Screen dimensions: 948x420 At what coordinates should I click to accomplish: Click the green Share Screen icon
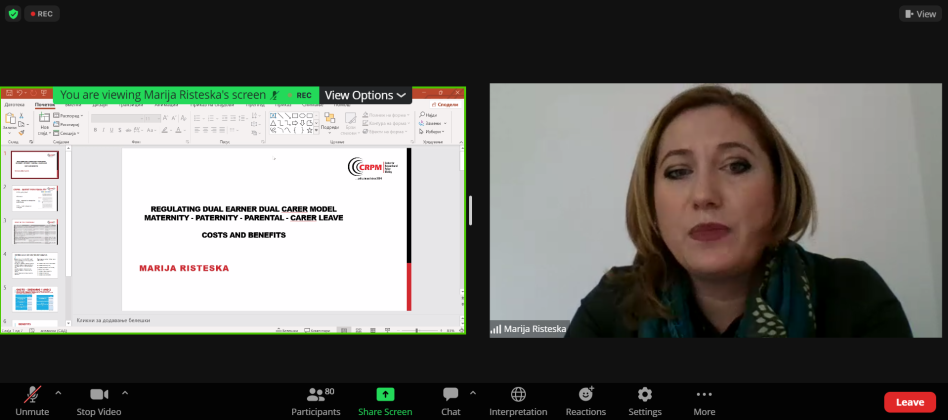[385, 394]
